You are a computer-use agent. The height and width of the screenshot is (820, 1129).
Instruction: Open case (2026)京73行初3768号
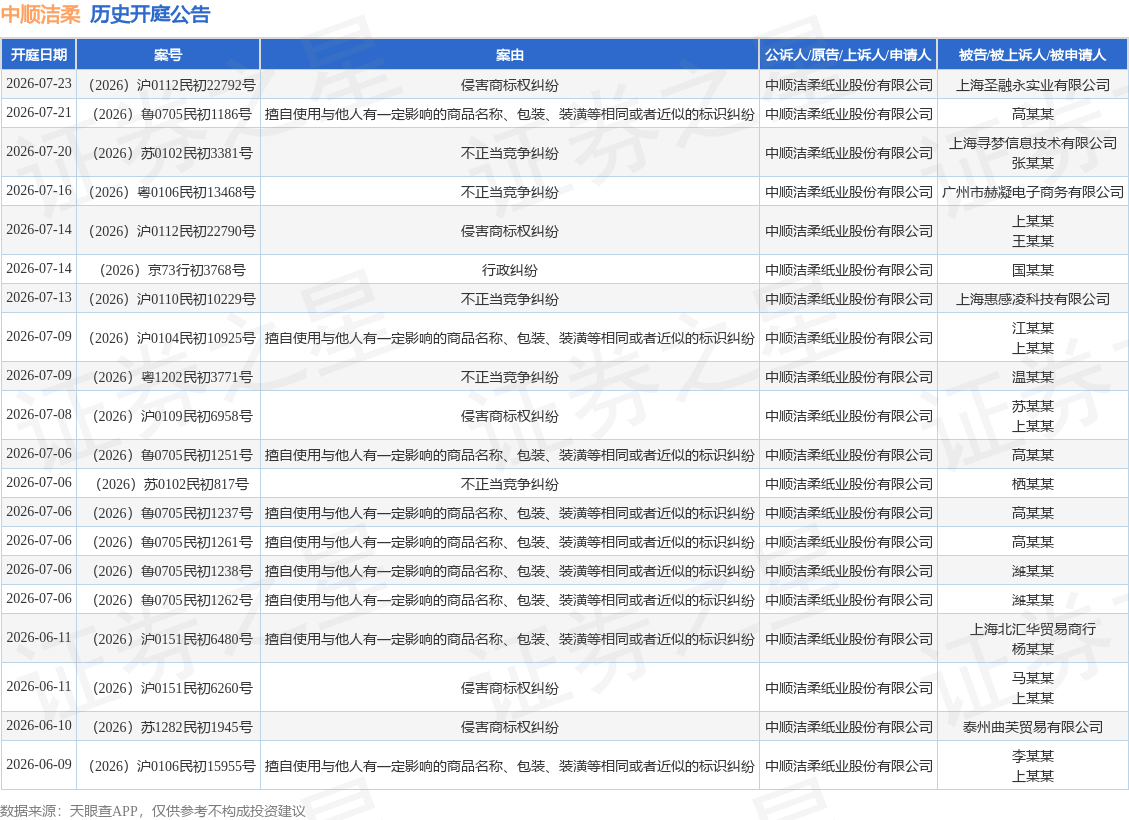click(172, 270)
